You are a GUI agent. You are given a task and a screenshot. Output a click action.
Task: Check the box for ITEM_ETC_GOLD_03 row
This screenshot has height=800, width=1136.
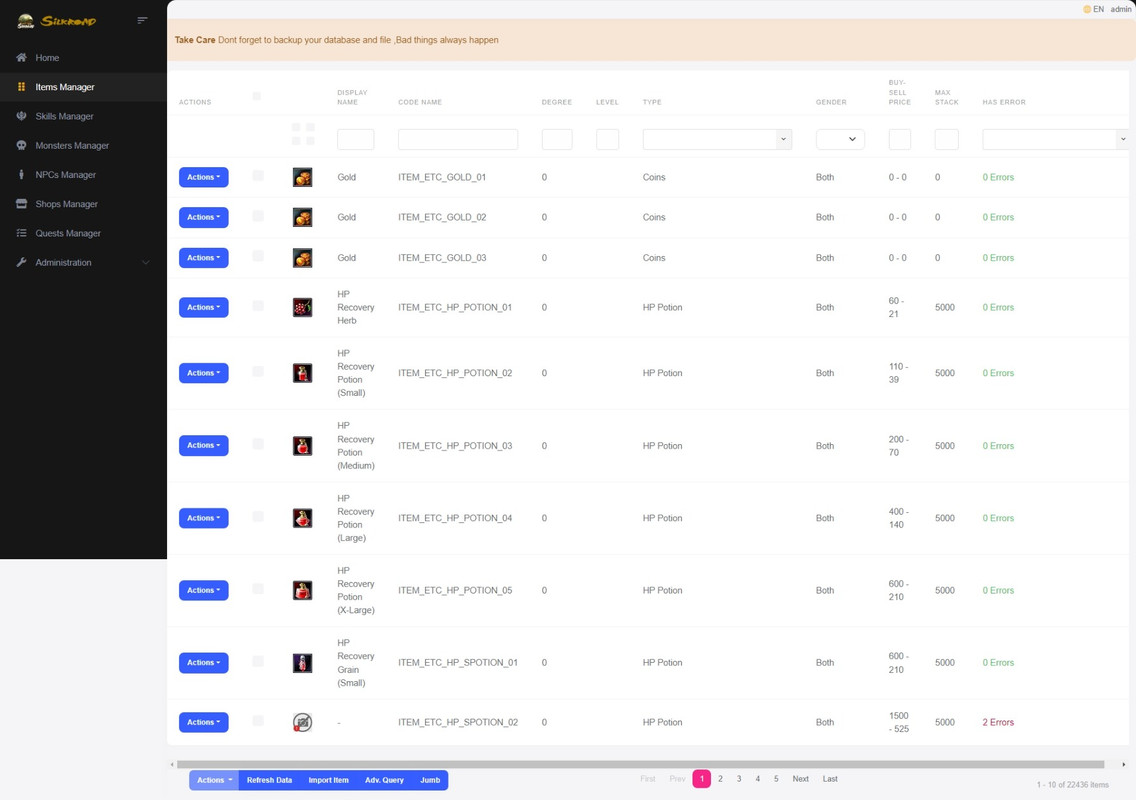tap(258, 257)
